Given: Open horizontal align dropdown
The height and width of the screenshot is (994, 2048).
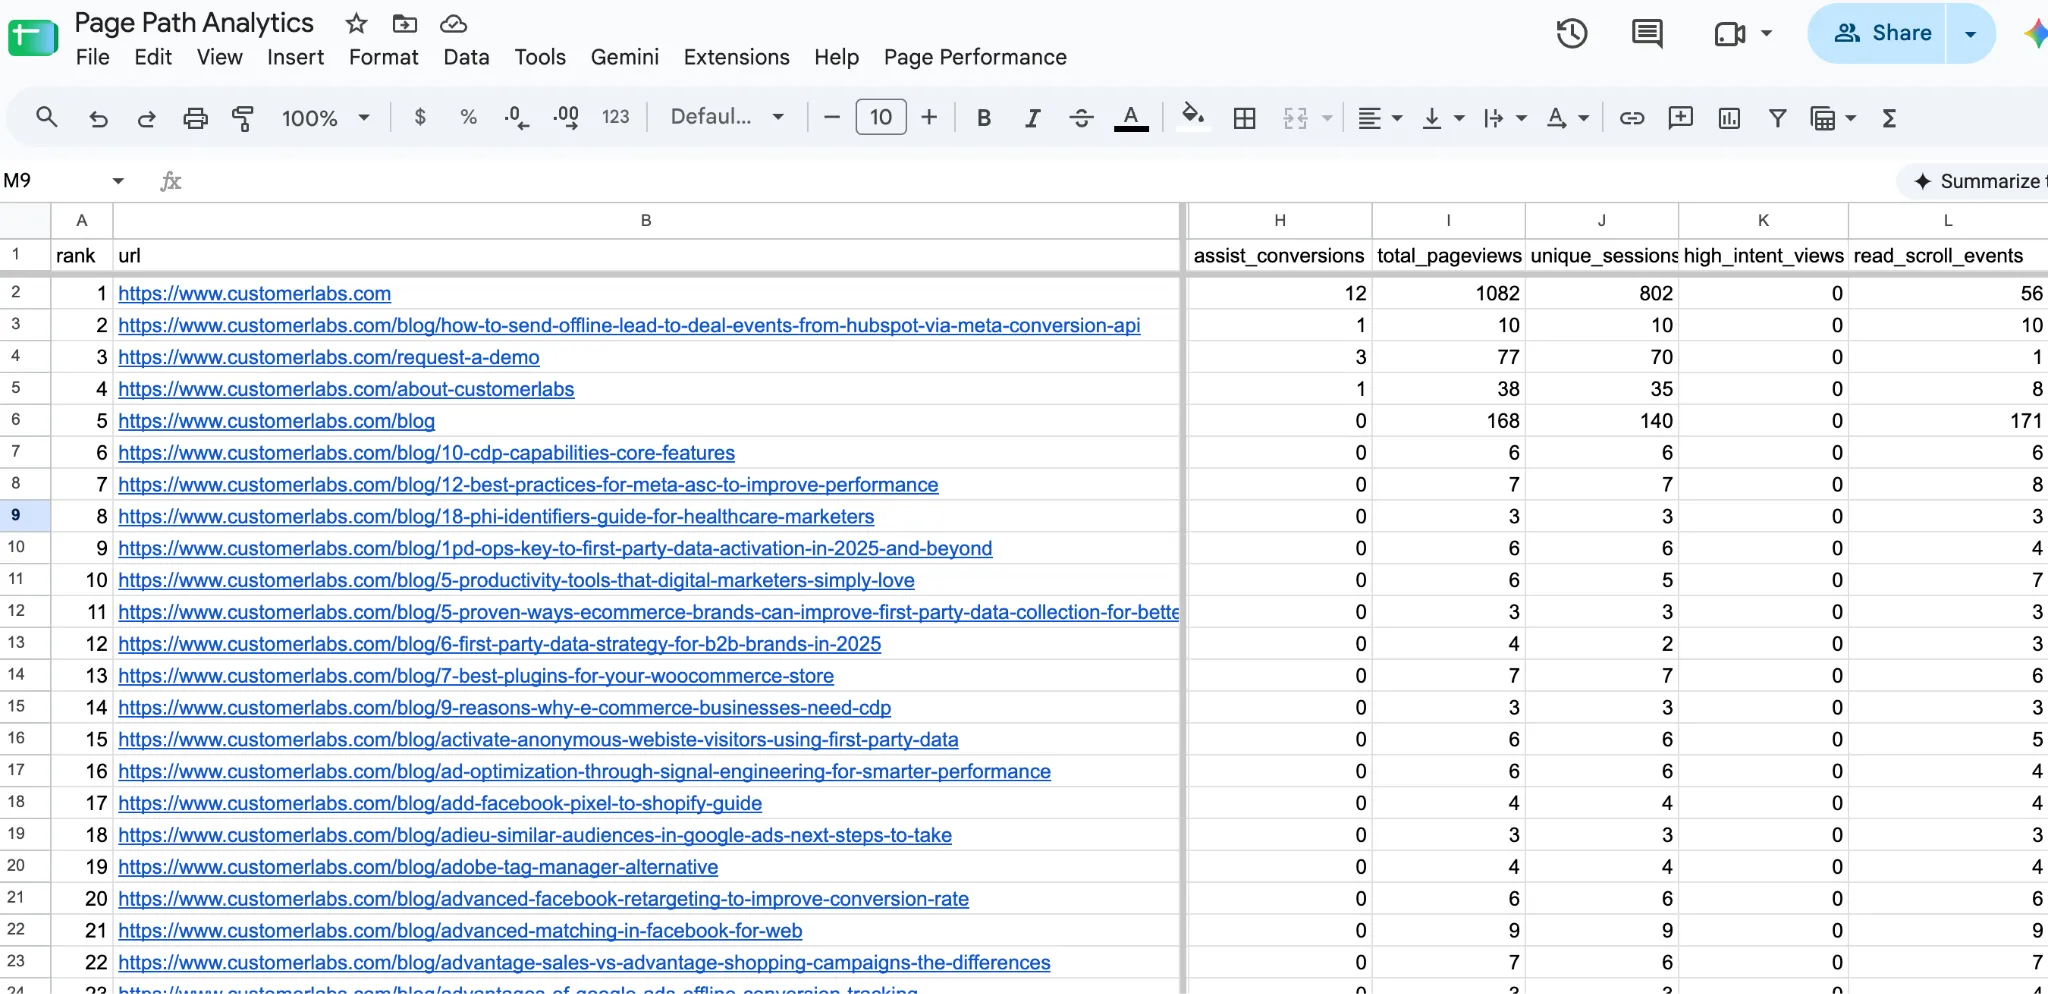Looking at the screenshot, I should 1380,118.
